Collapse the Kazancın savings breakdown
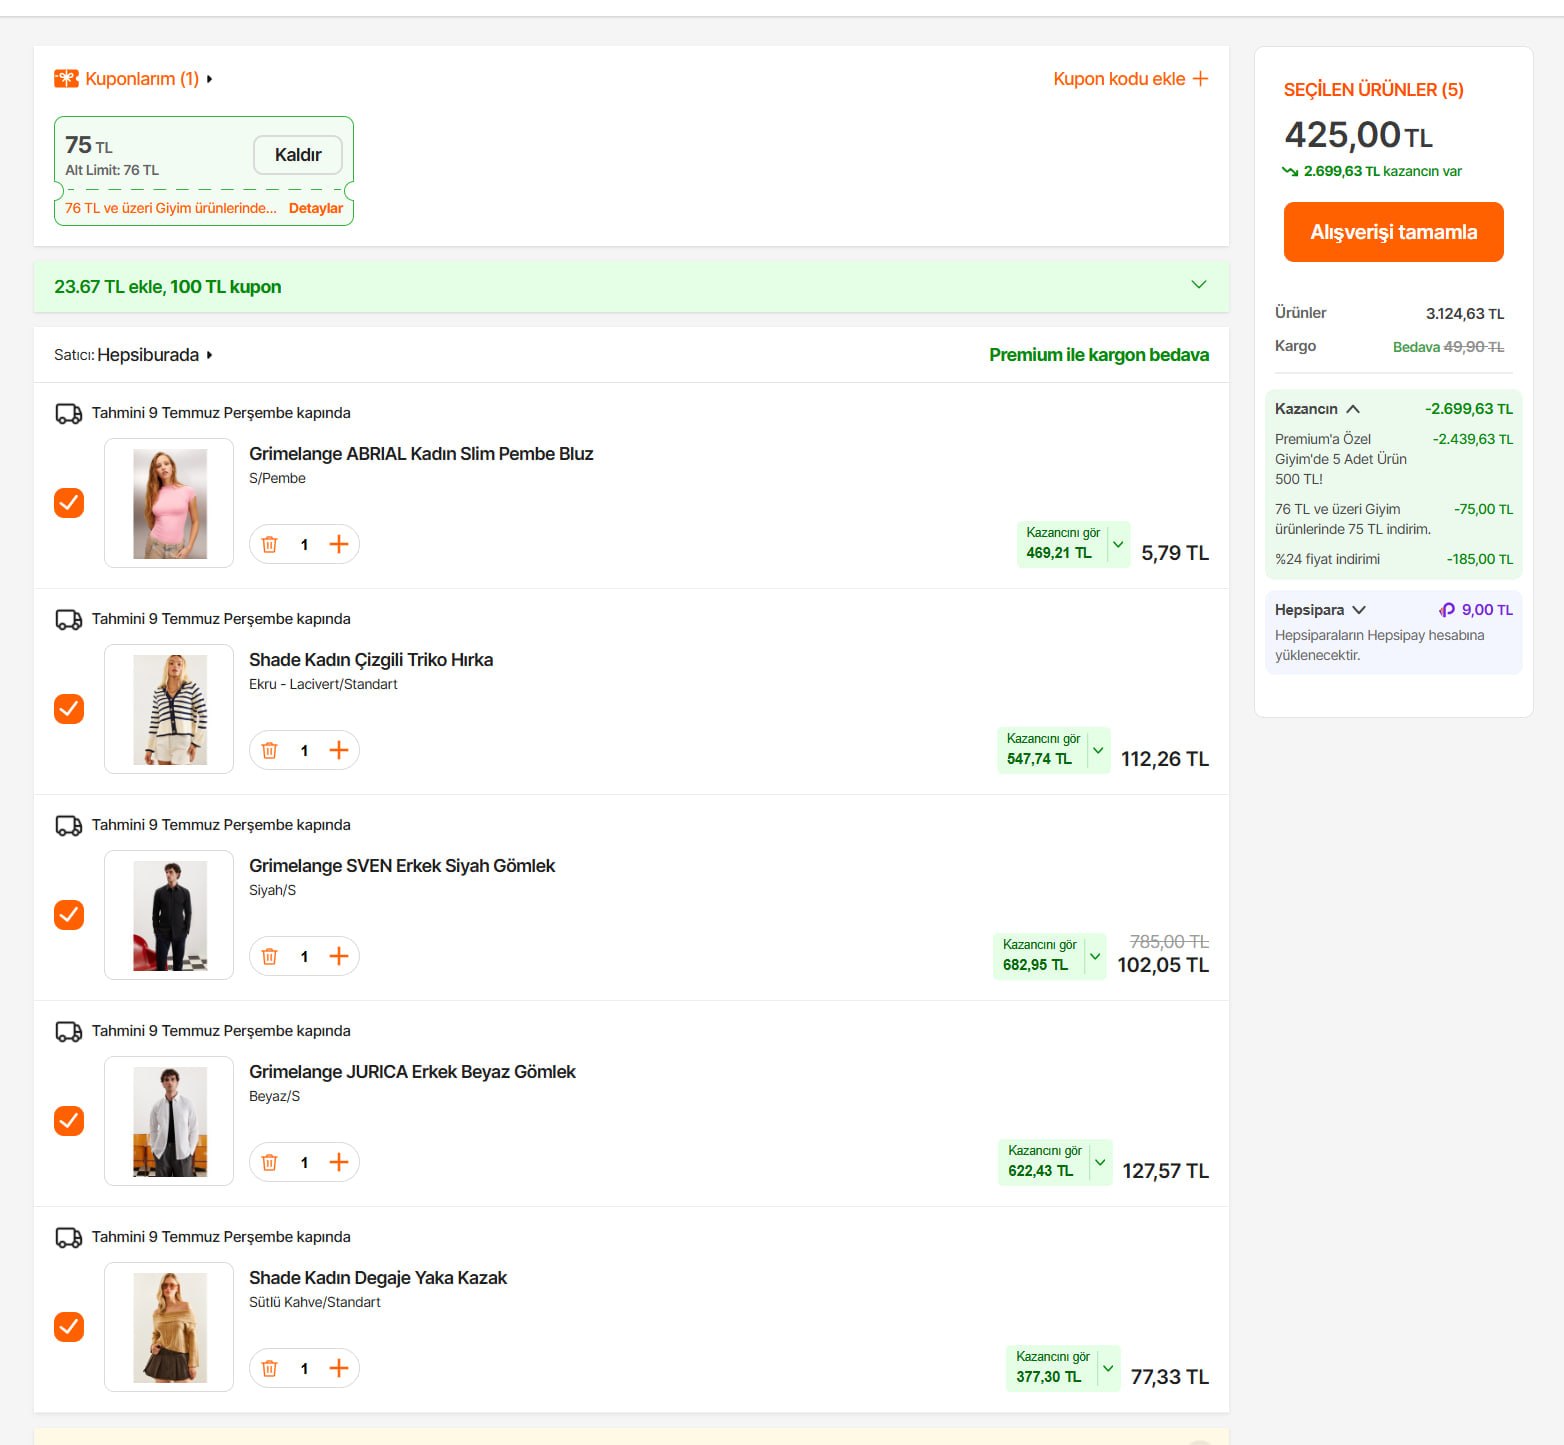1564x1445 pixels. click(1353, 409)
